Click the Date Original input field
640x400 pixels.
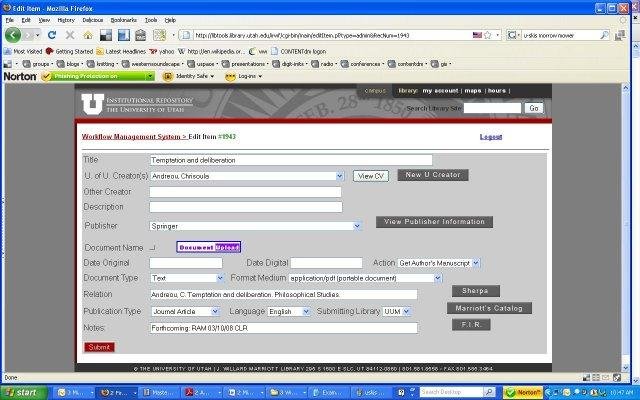[x=186, y=263]
